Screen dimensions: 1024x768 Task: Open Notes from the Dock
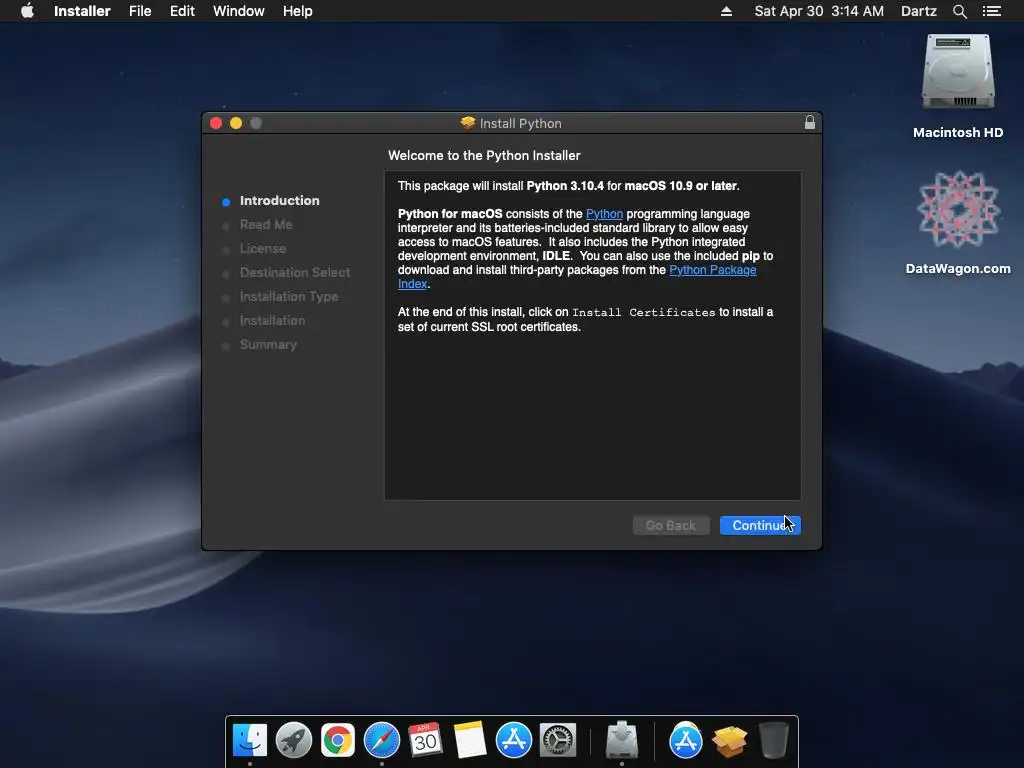click(470, 740)
